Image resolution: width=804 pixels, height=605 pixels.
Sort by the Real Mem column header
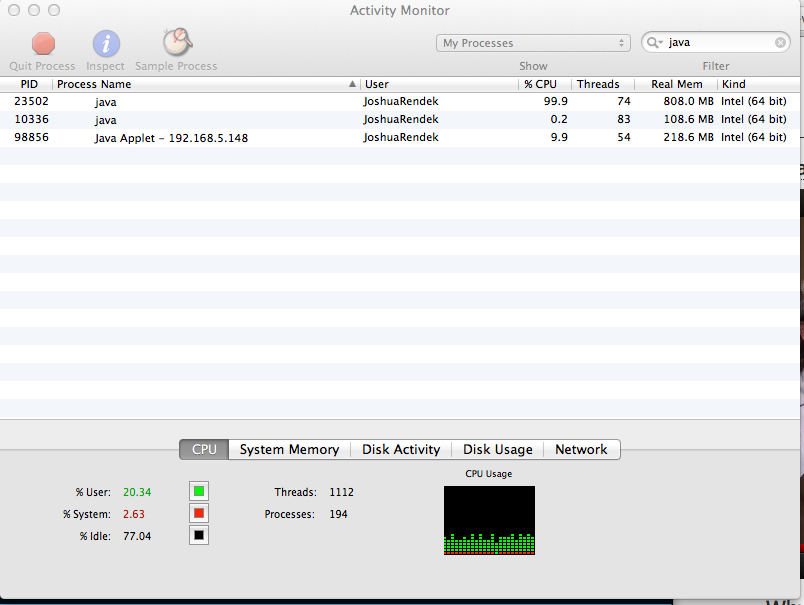click(677, 84)
